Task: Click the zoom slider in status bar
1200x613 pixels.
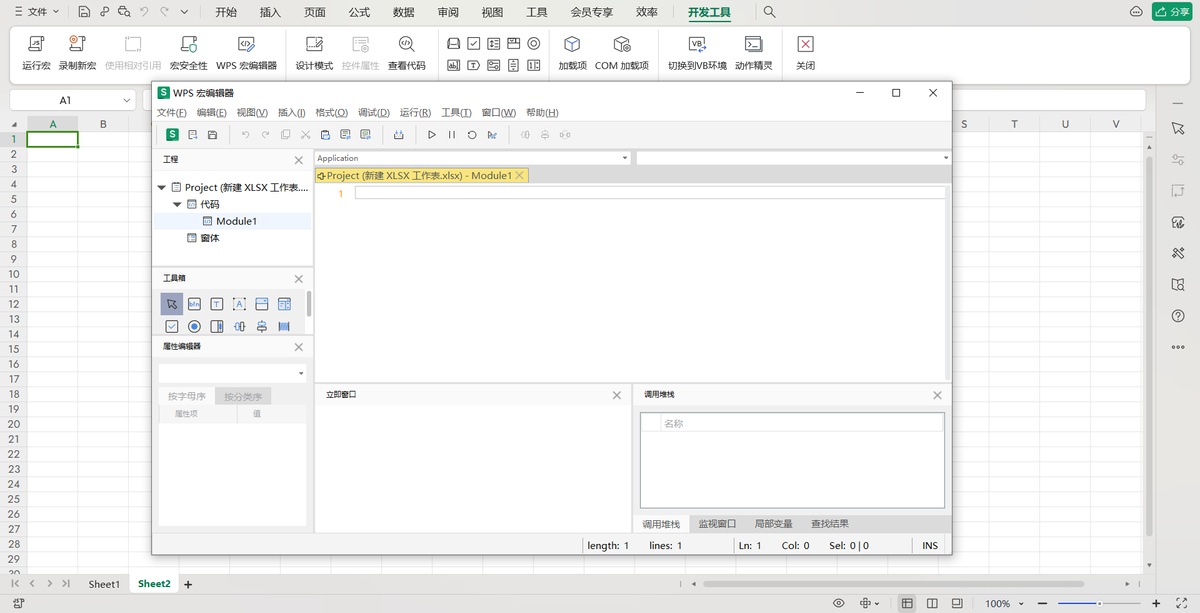Action: pyautogui.click(x=1098, y=604)
